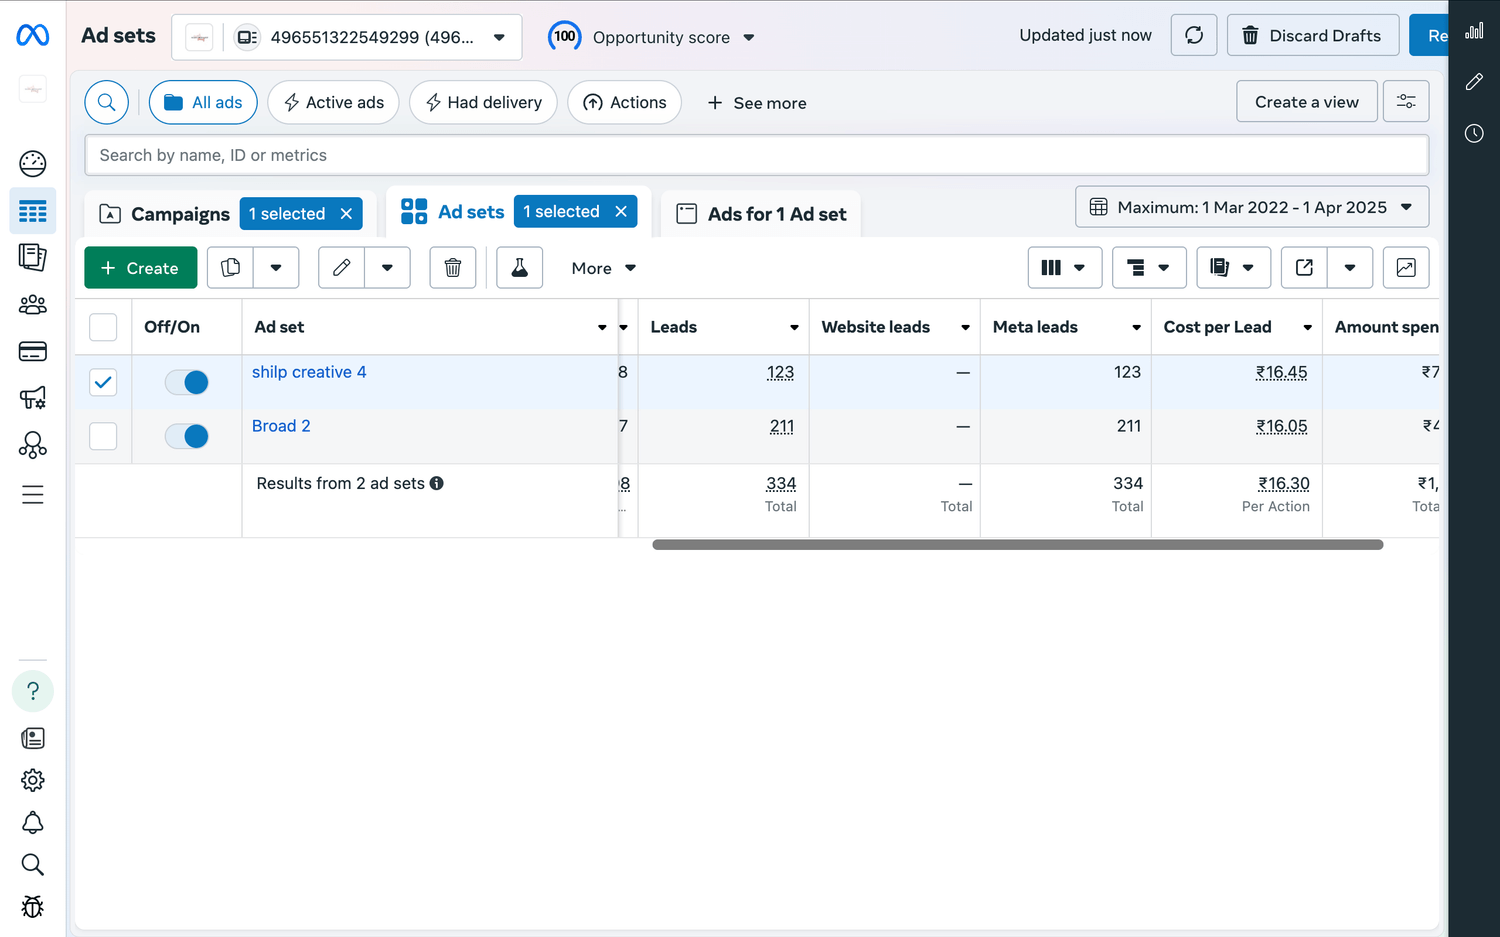Click the refresh data icon
This screenshot has height=937, width=1500.
[1193, 36]
